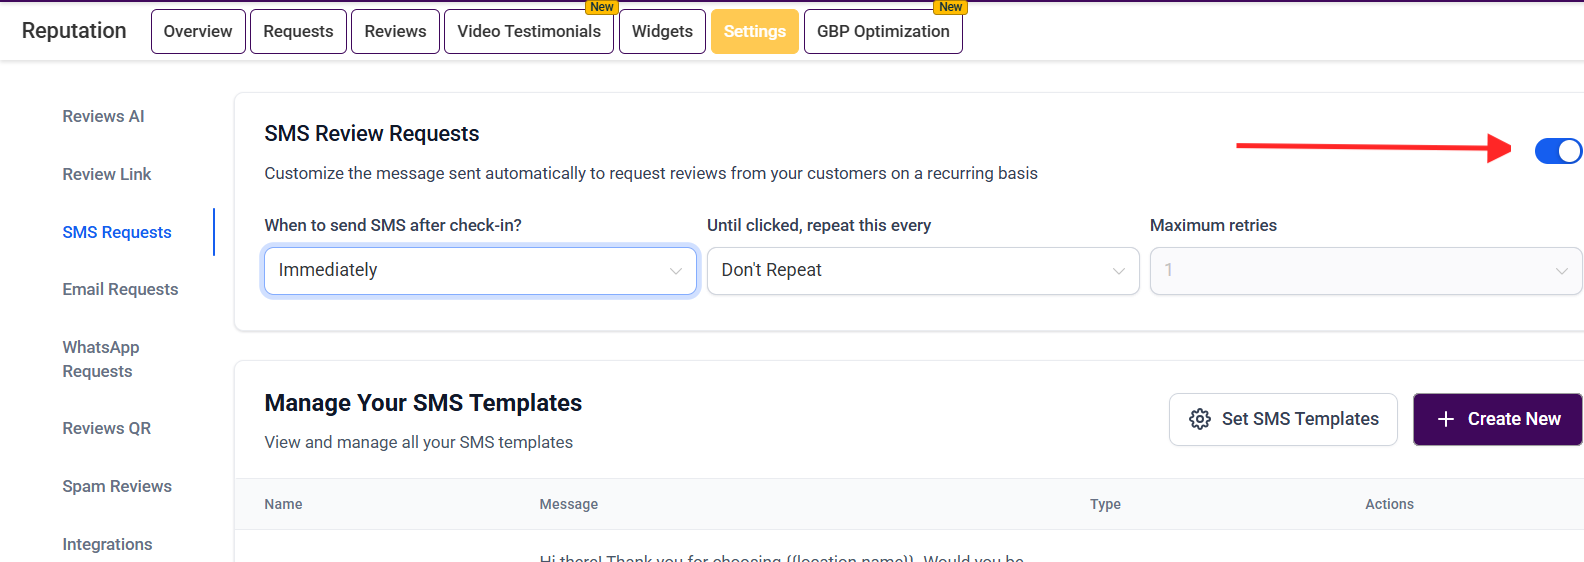Screen dimensions: 1584x562
Task: Expand the Don't Repeat dropdown
Action: click(x=922, y=271)
